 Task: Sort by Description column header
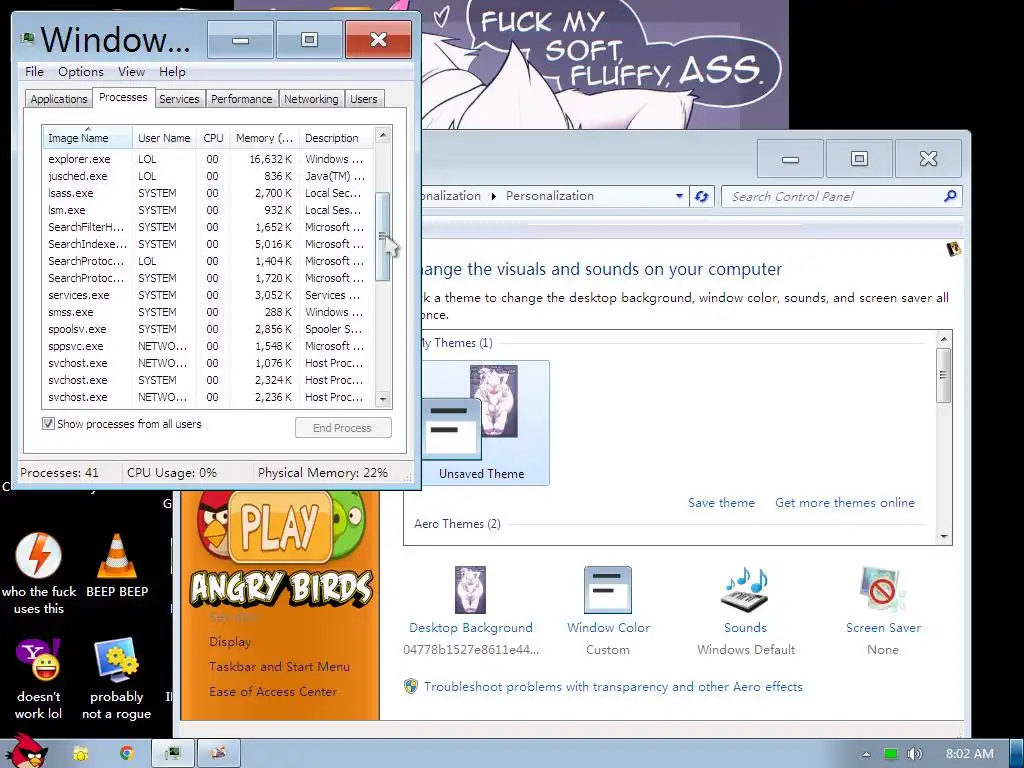pyautogui.click(x=336, y=138)
